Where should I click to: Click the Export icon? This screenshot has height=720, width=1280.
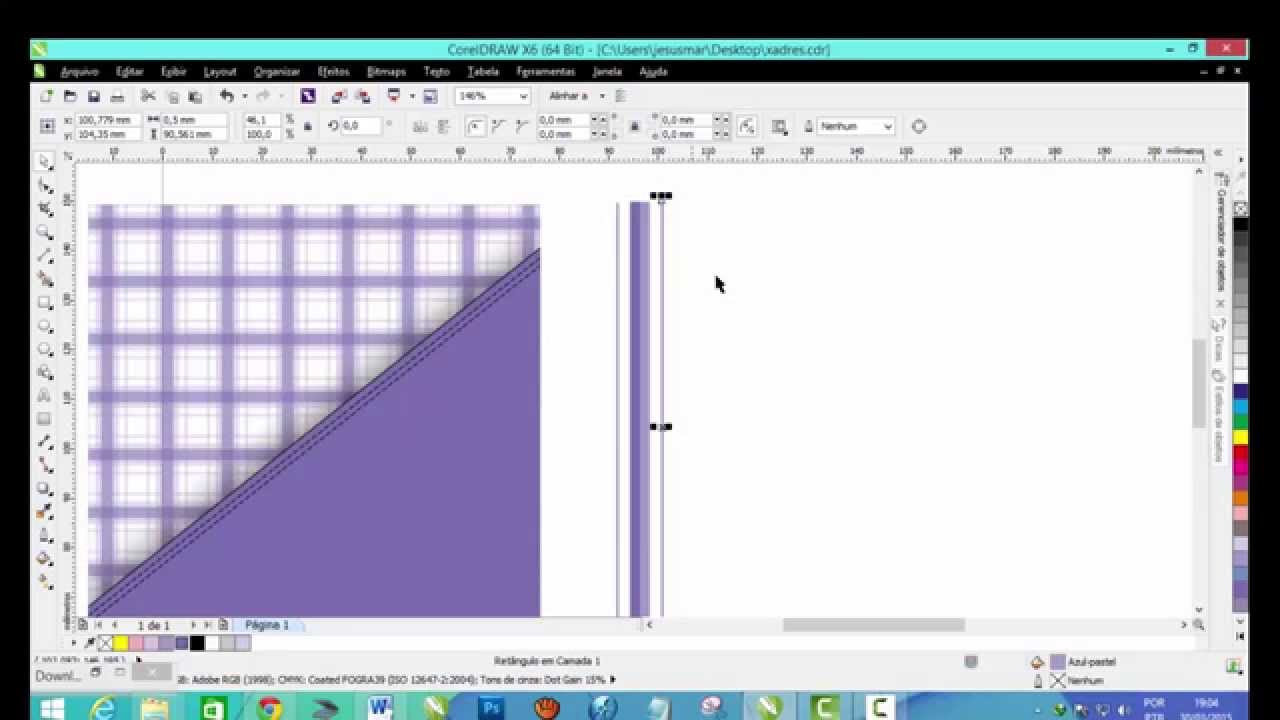tap(362, 96)
